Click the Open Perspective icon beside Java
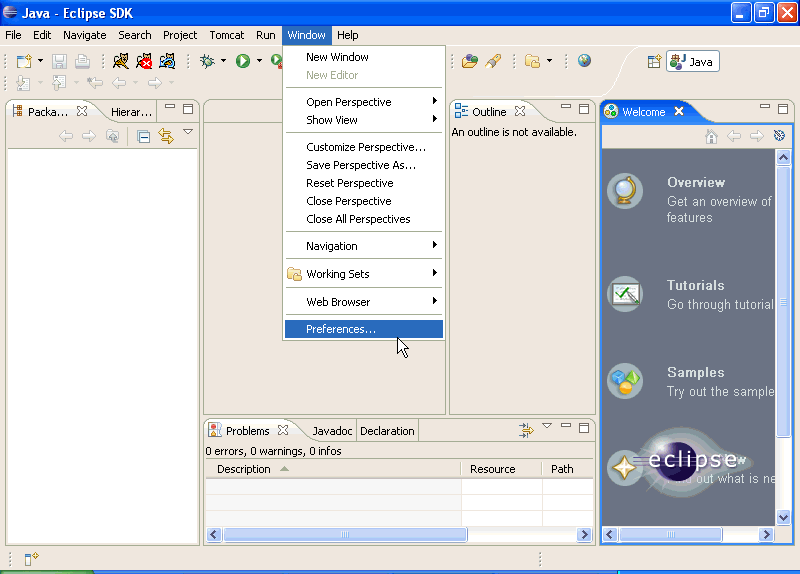The image size is (800, 574). [x=654, y=61]
